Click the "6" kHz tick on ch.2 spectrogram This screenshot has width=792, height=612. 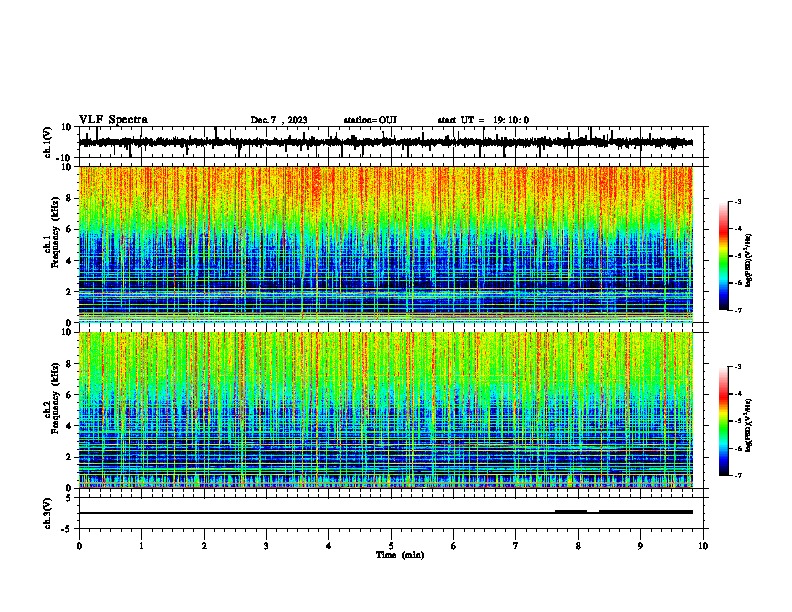click(x=69, y=394)
